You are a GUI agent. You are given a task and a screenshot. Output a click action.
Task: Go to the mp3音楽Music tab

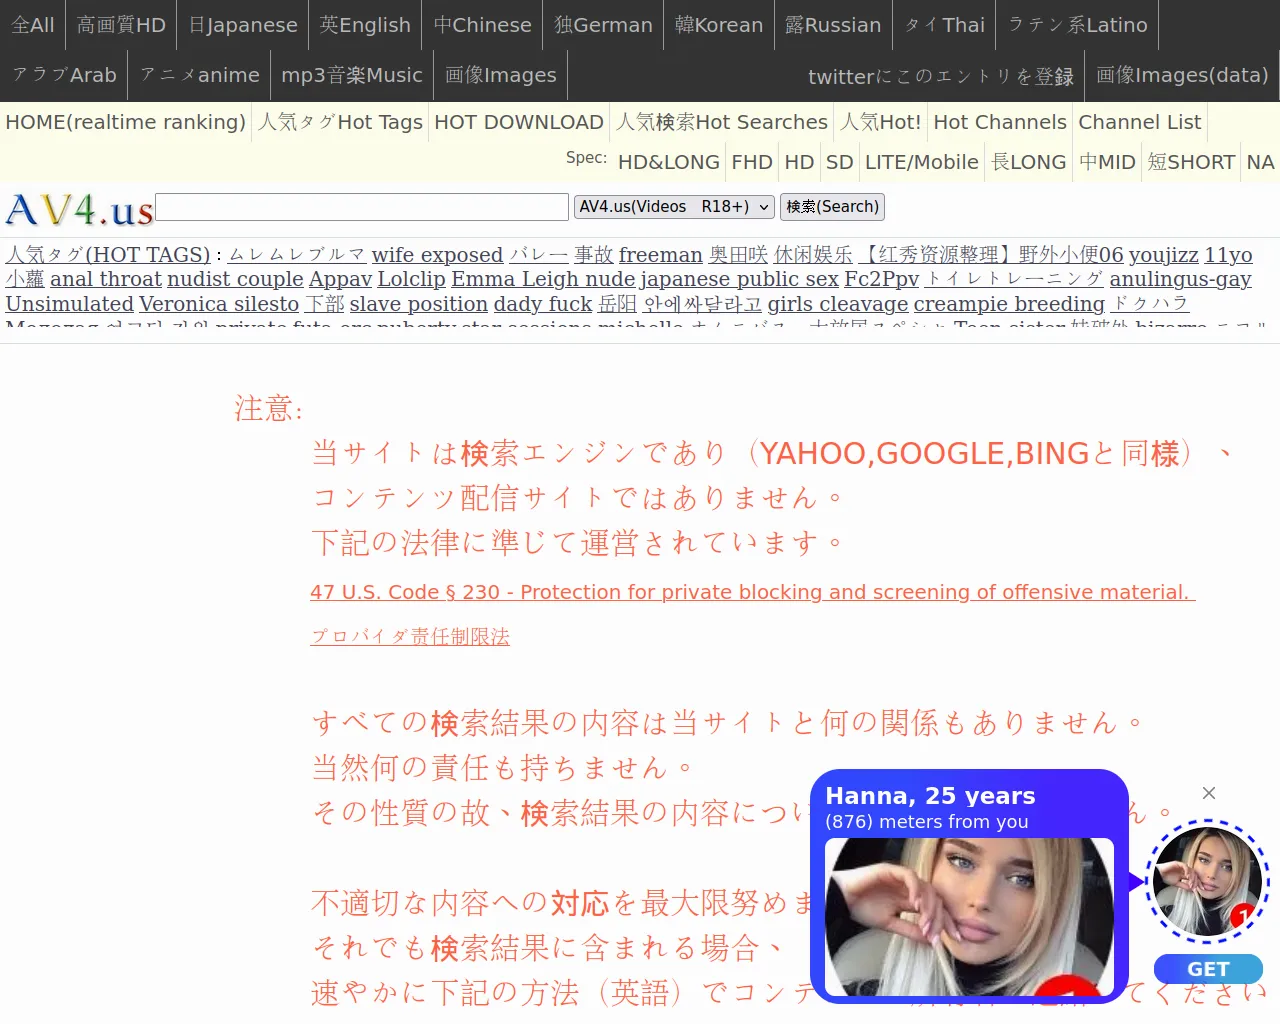click(x=351, y=75)
